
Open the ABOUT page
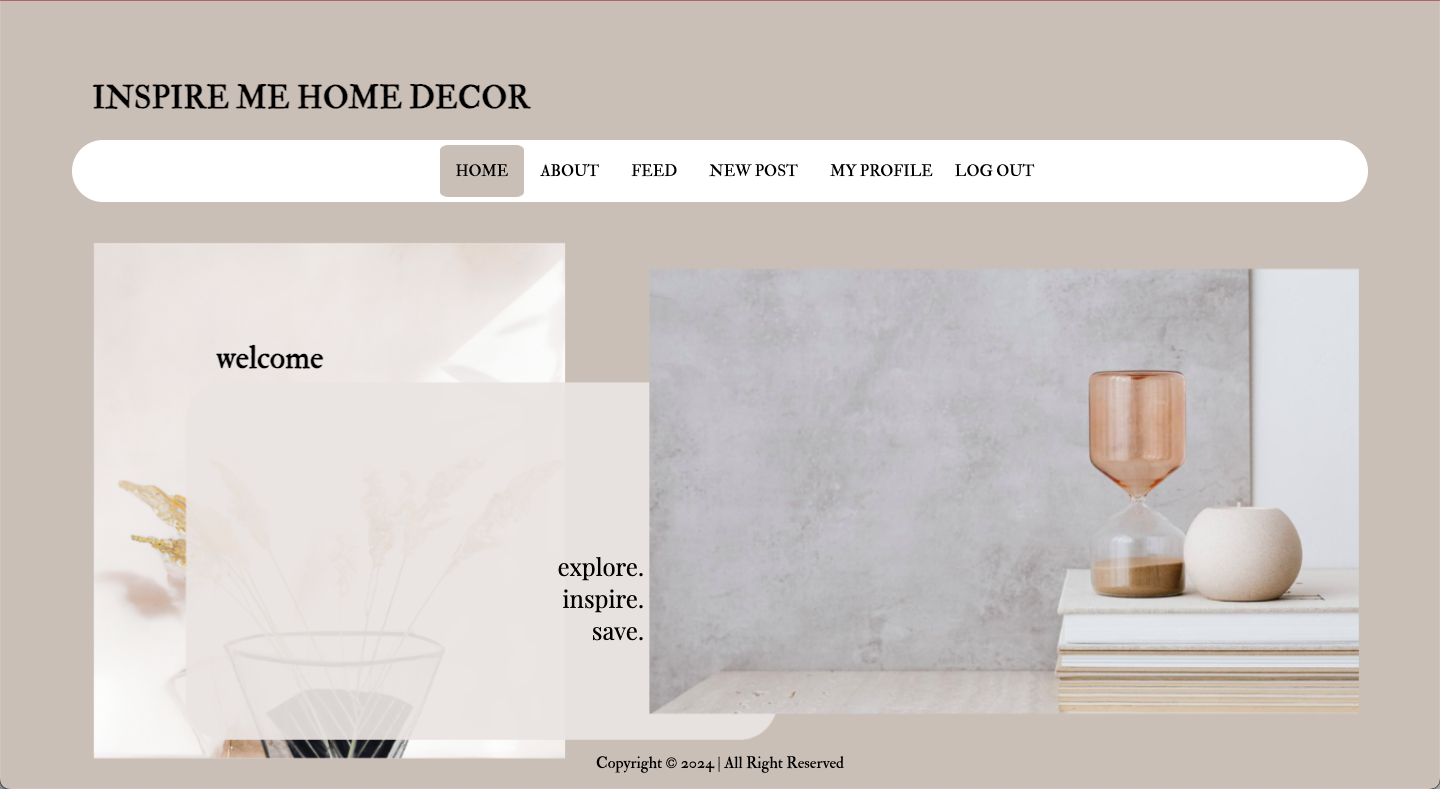pyautogui.click(x=569, y=171)
